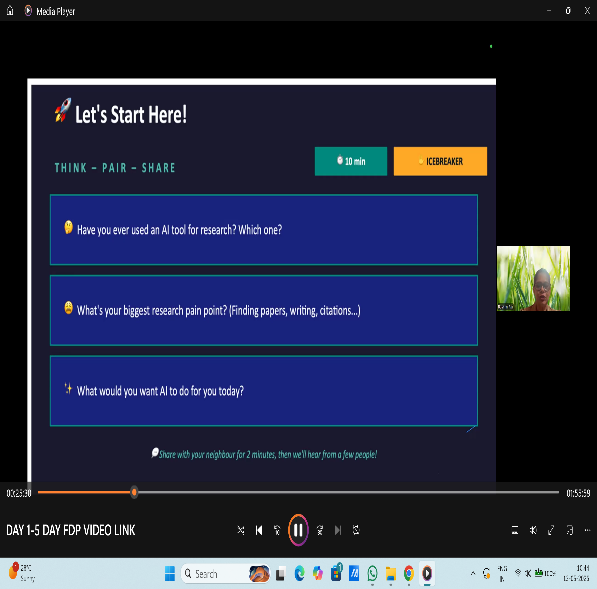The image size is (597, 589).
Task: Mute the volume speaker icon
Action: pos(533,530)
